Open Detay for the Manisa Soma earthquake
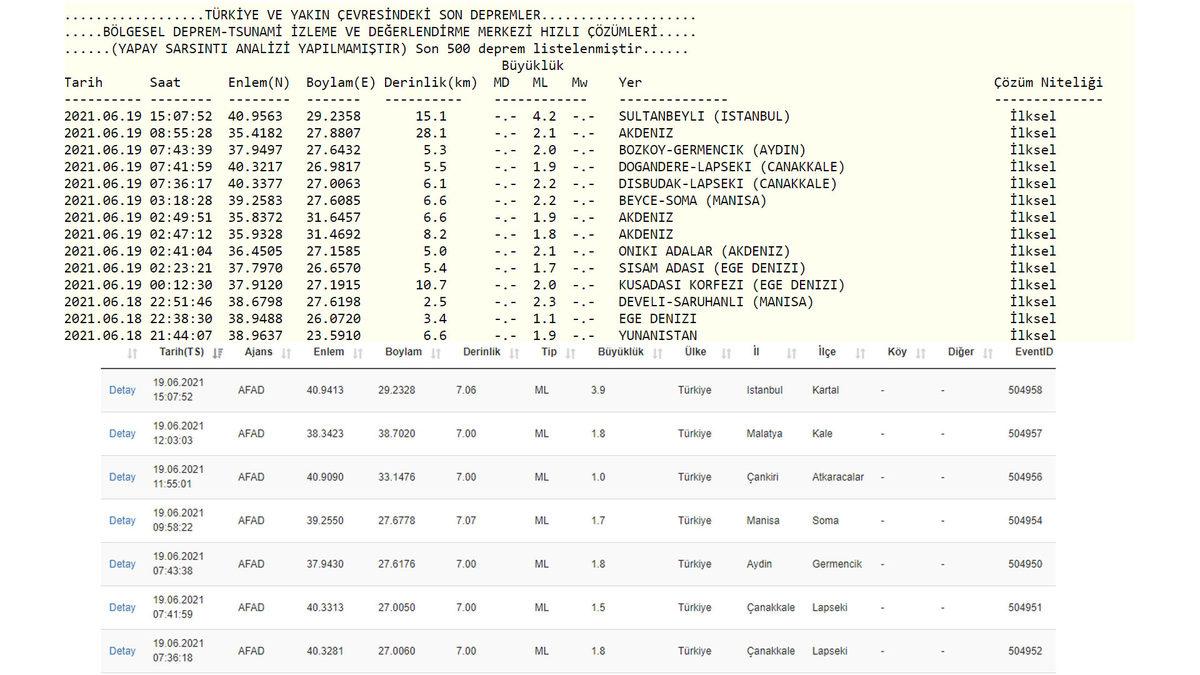The width and height of the screenshot is (1200, 675). pyautogui.click(x=122, y=520)
